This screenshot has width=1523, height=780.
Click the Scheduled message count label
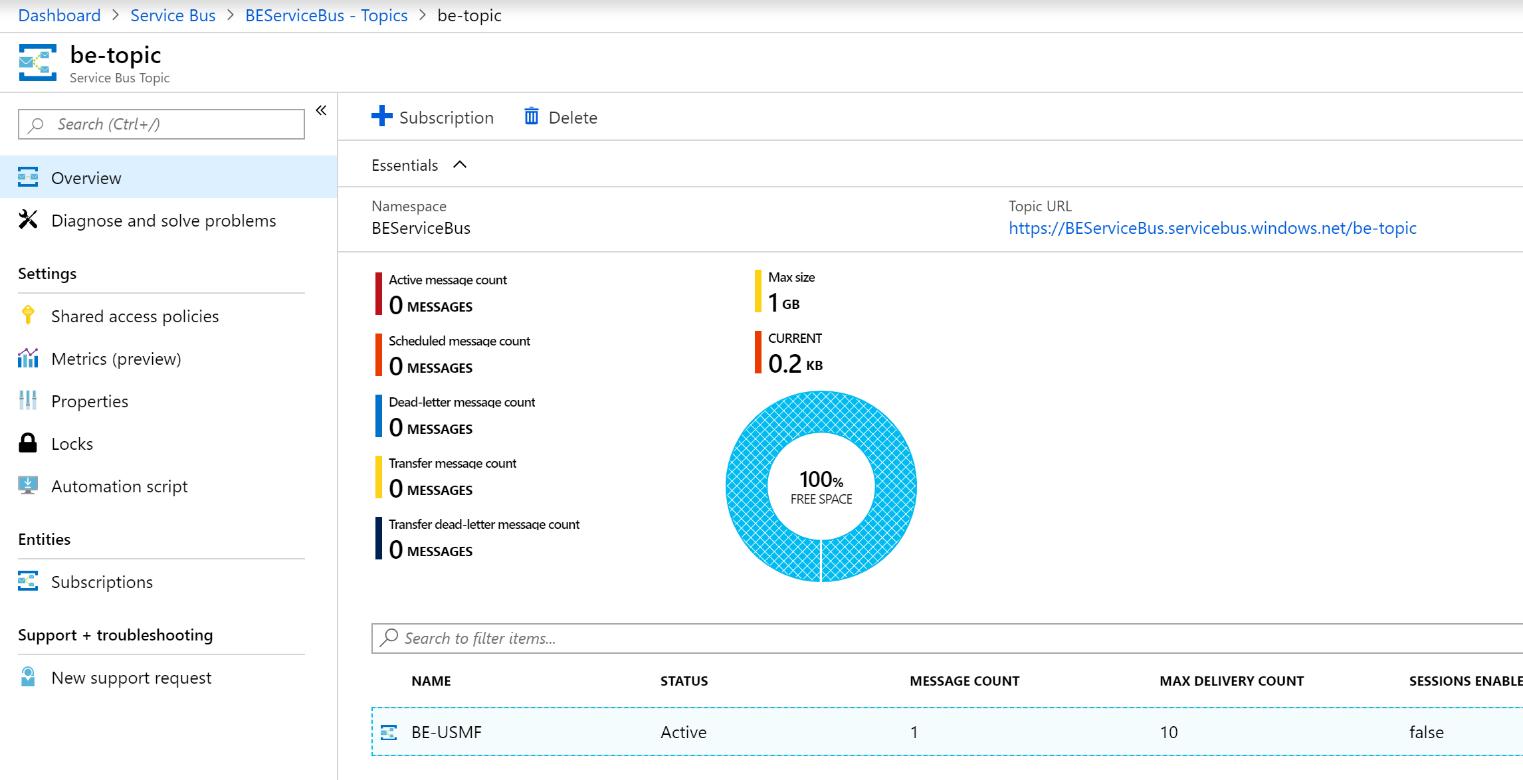(459, 341)
